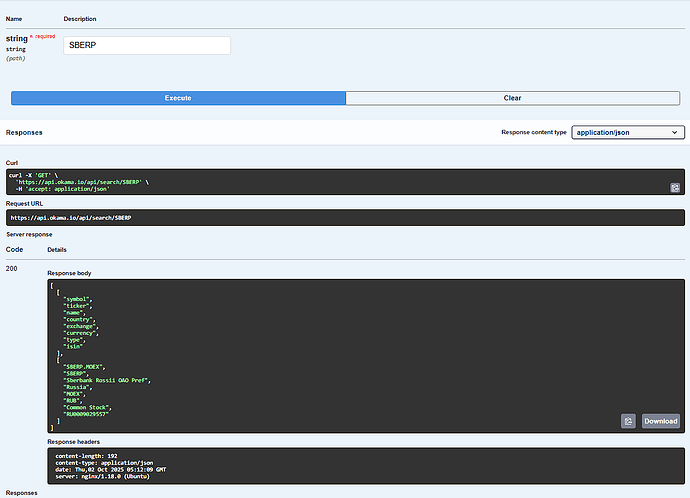Click the "Common Stock" type value
This screenshot has height=498, width=690.
coord(87,406)
